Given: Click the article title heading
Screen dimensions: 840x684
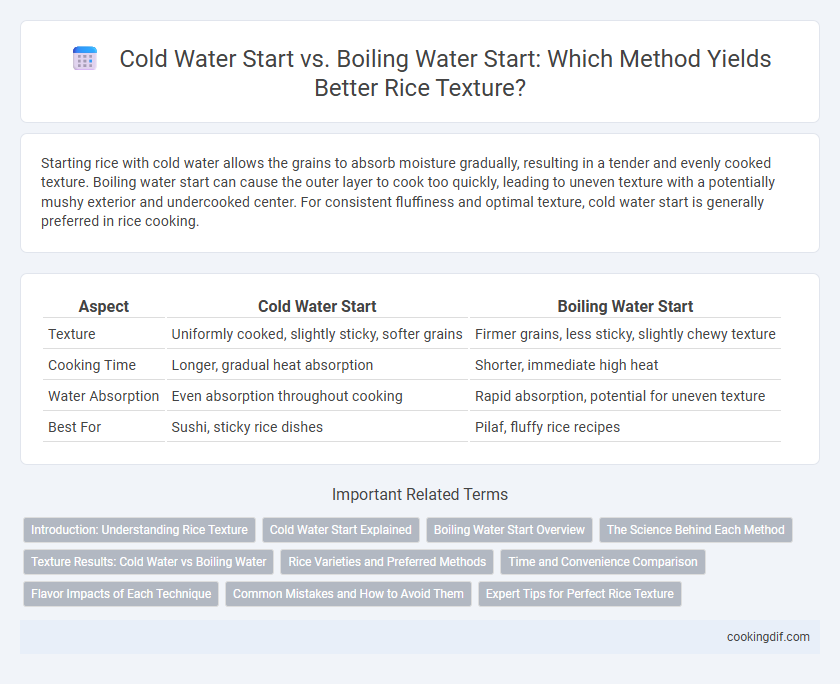Looking at the screenshot, I should click(445, 73).
